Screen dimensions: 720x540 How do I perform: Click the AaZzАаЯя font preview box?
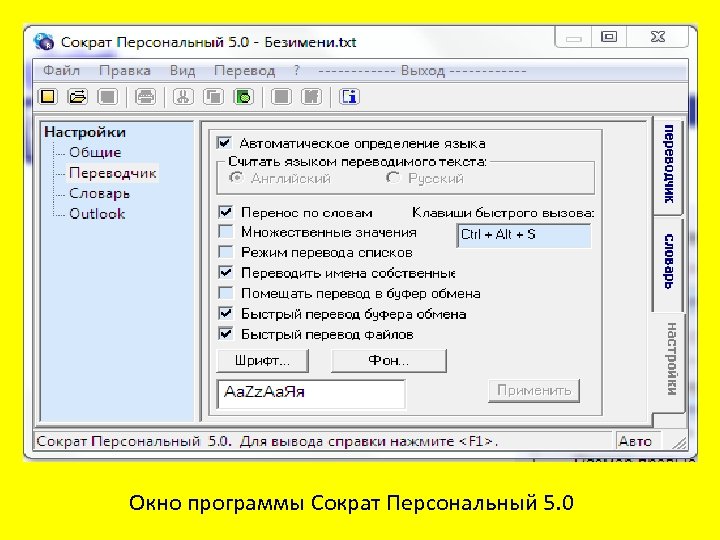pyautogui.click(x=311, y=394)
